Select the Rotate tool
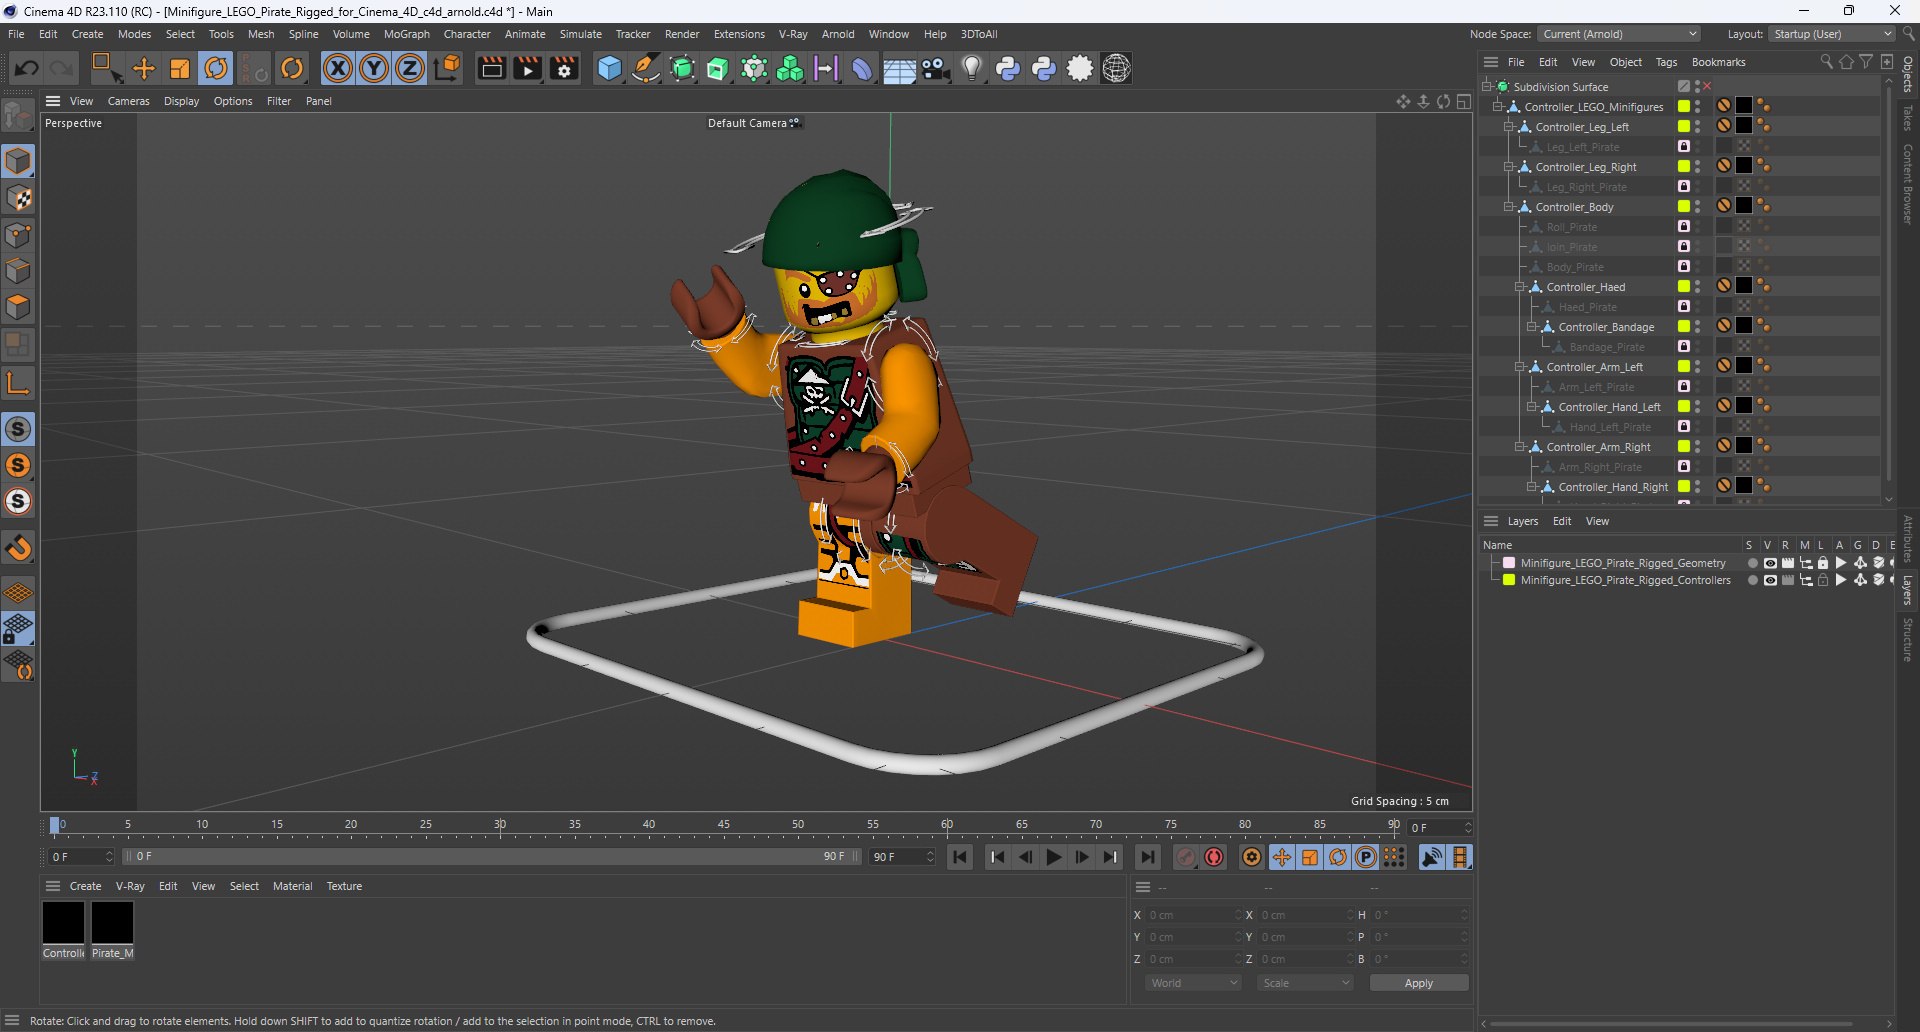The height and width of the screenshot is (1032, 1920). [x=216, y=68]
